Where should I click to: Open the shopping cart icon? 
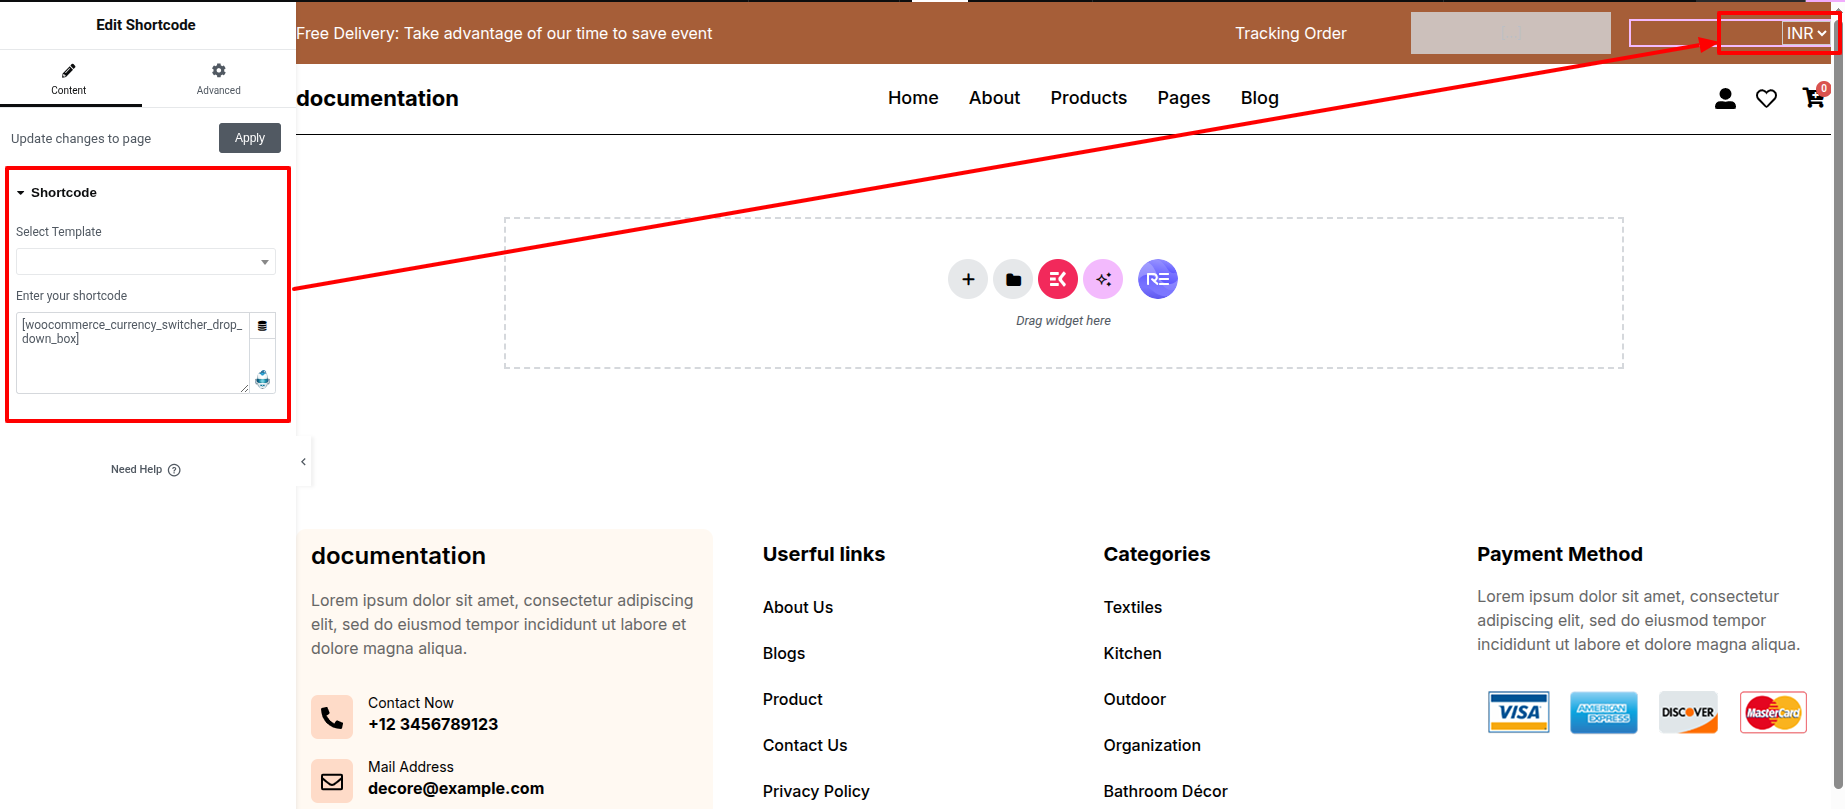(1812, 98)
